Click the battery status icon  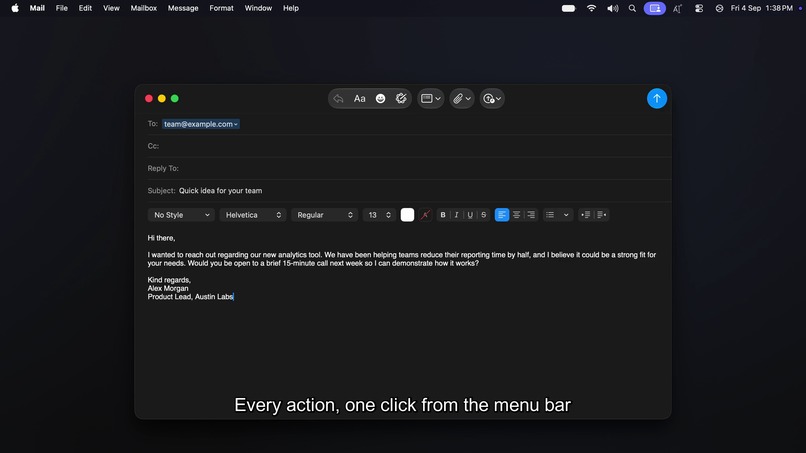click(569, 8)
